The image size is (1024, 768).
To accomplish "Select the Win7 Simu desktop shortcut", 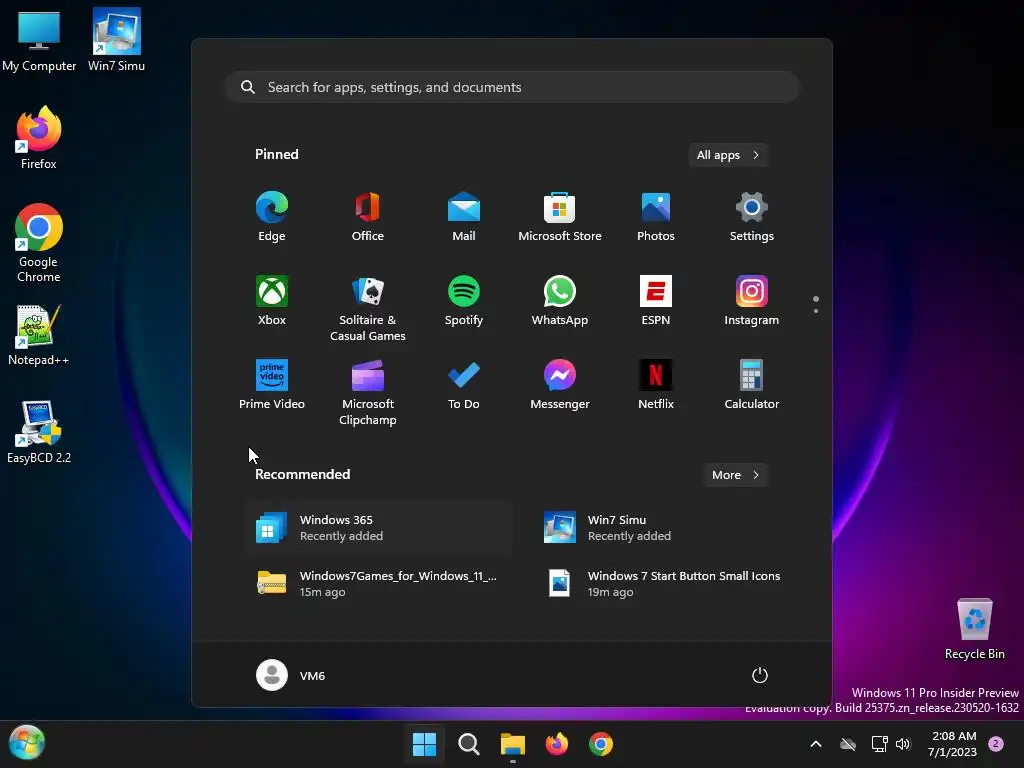I will 116,40.
